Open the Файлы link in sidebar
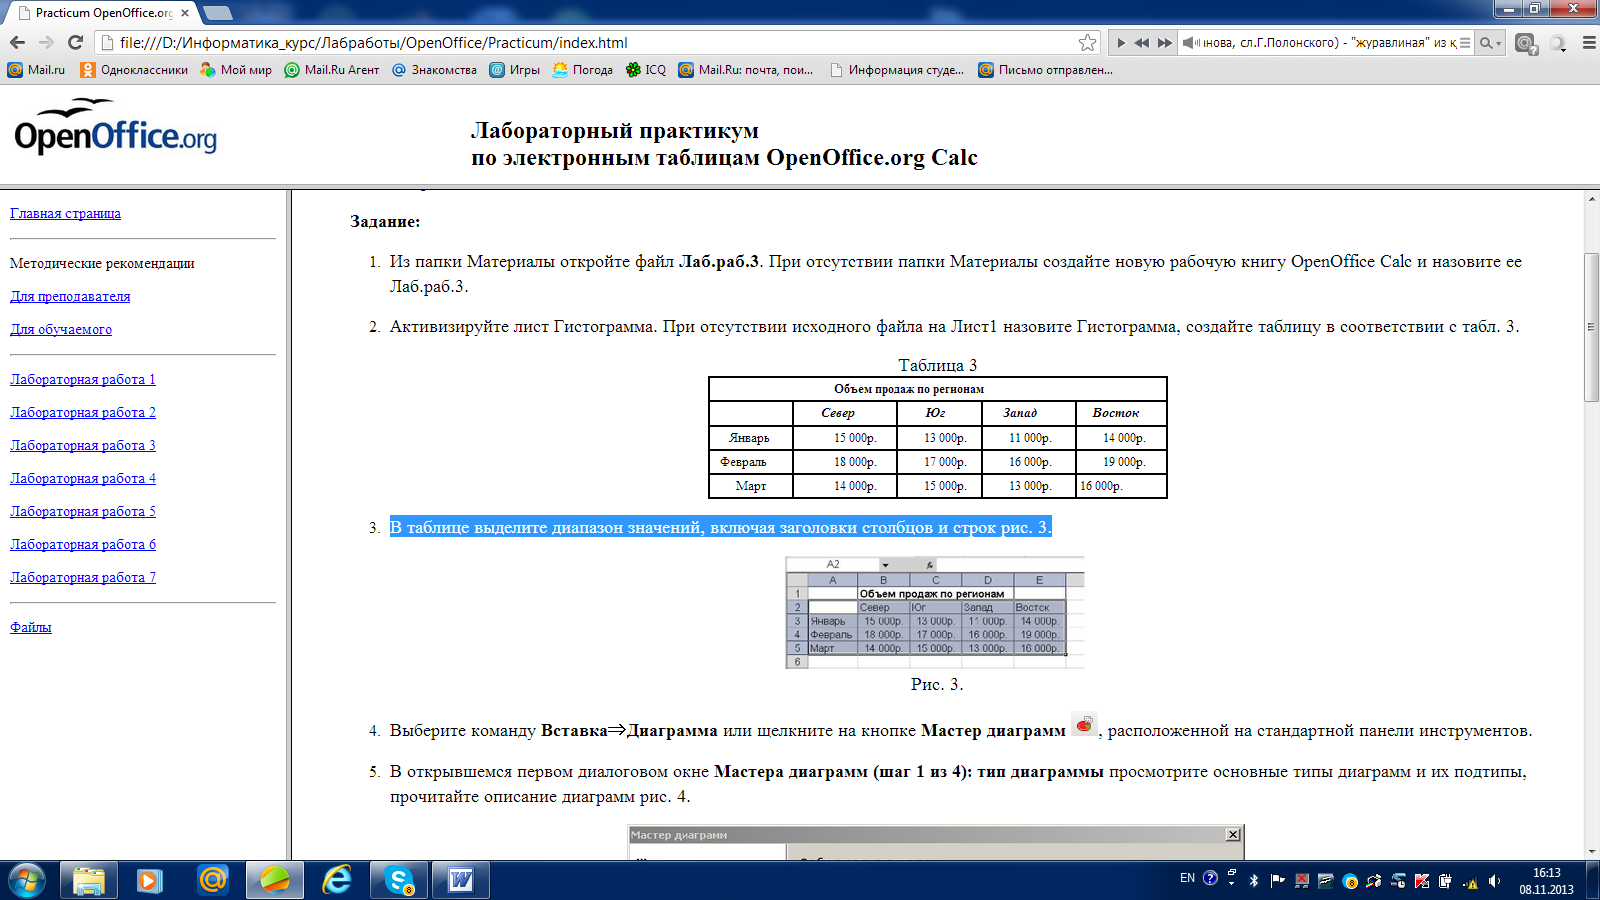Screen dimensions: 1600x900 pyautogui.click(x=31, y=627)
